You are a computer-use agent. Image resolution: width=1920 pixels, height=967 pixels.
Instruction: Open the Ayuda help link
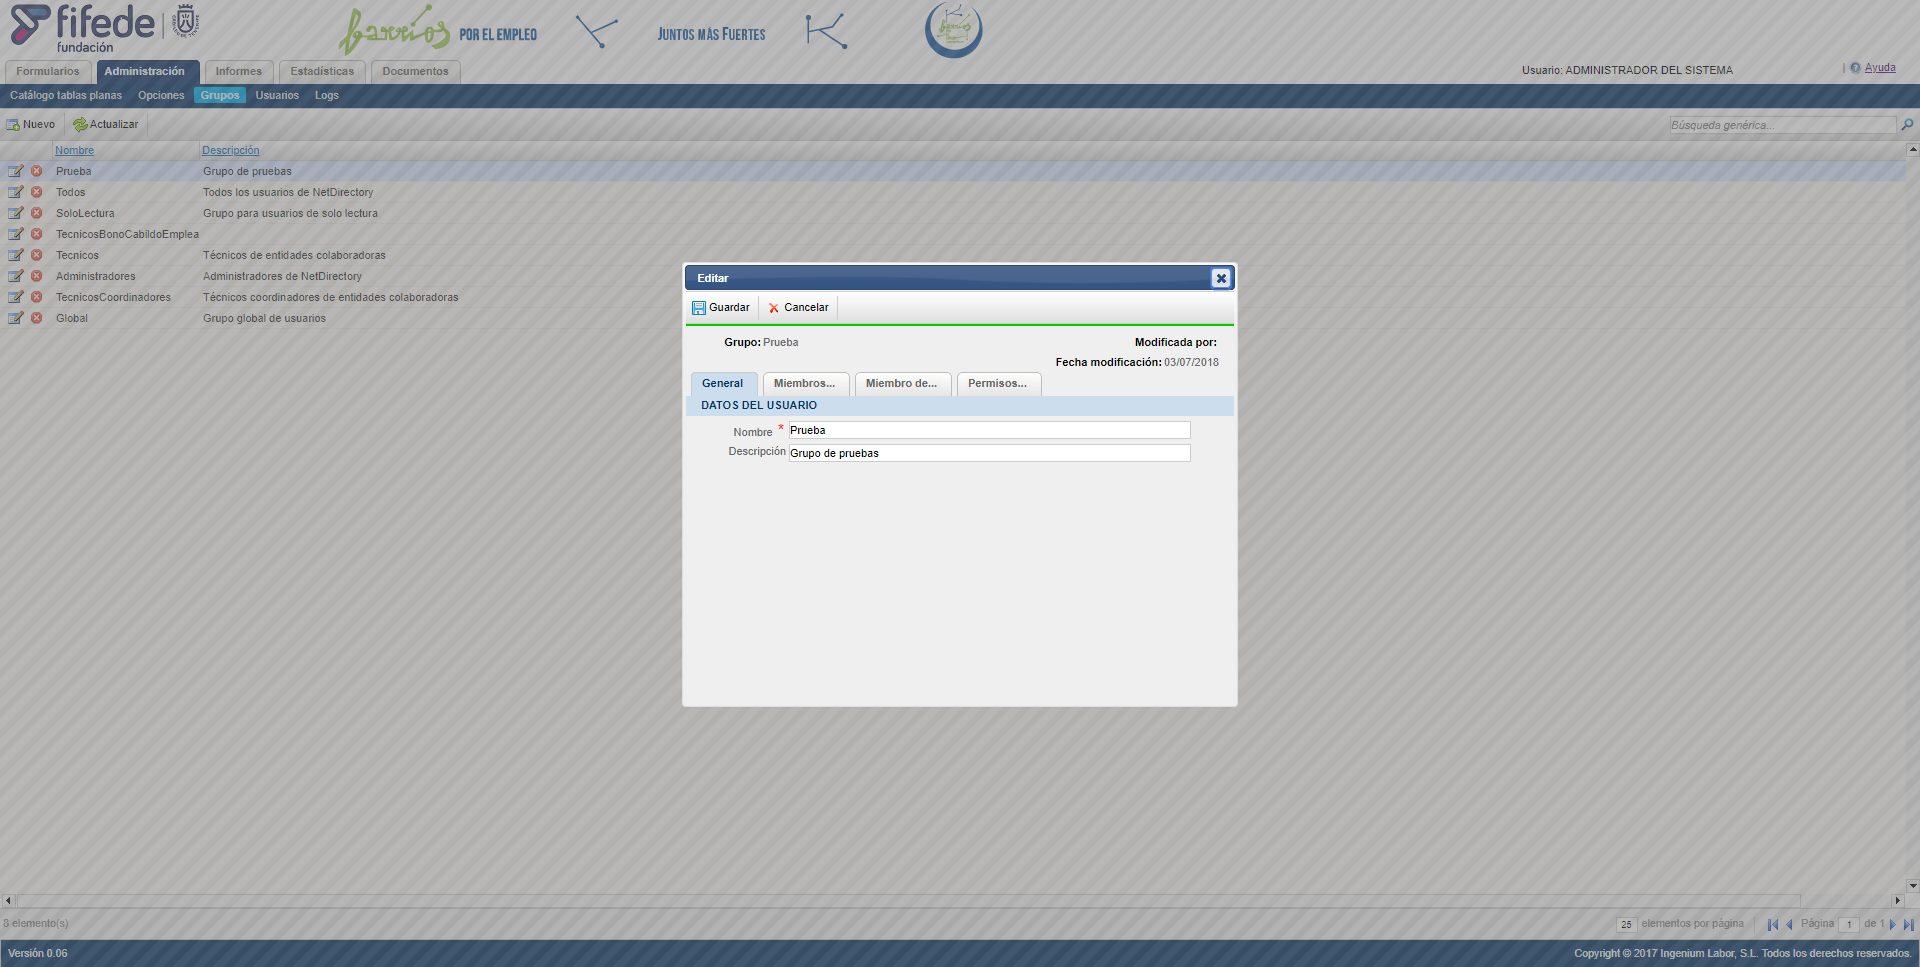pos(1880,68)
